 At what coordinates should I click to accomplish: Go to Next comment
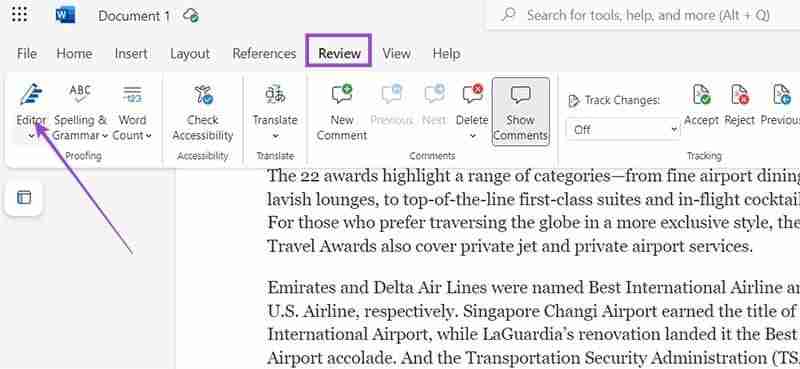point(434,106)
